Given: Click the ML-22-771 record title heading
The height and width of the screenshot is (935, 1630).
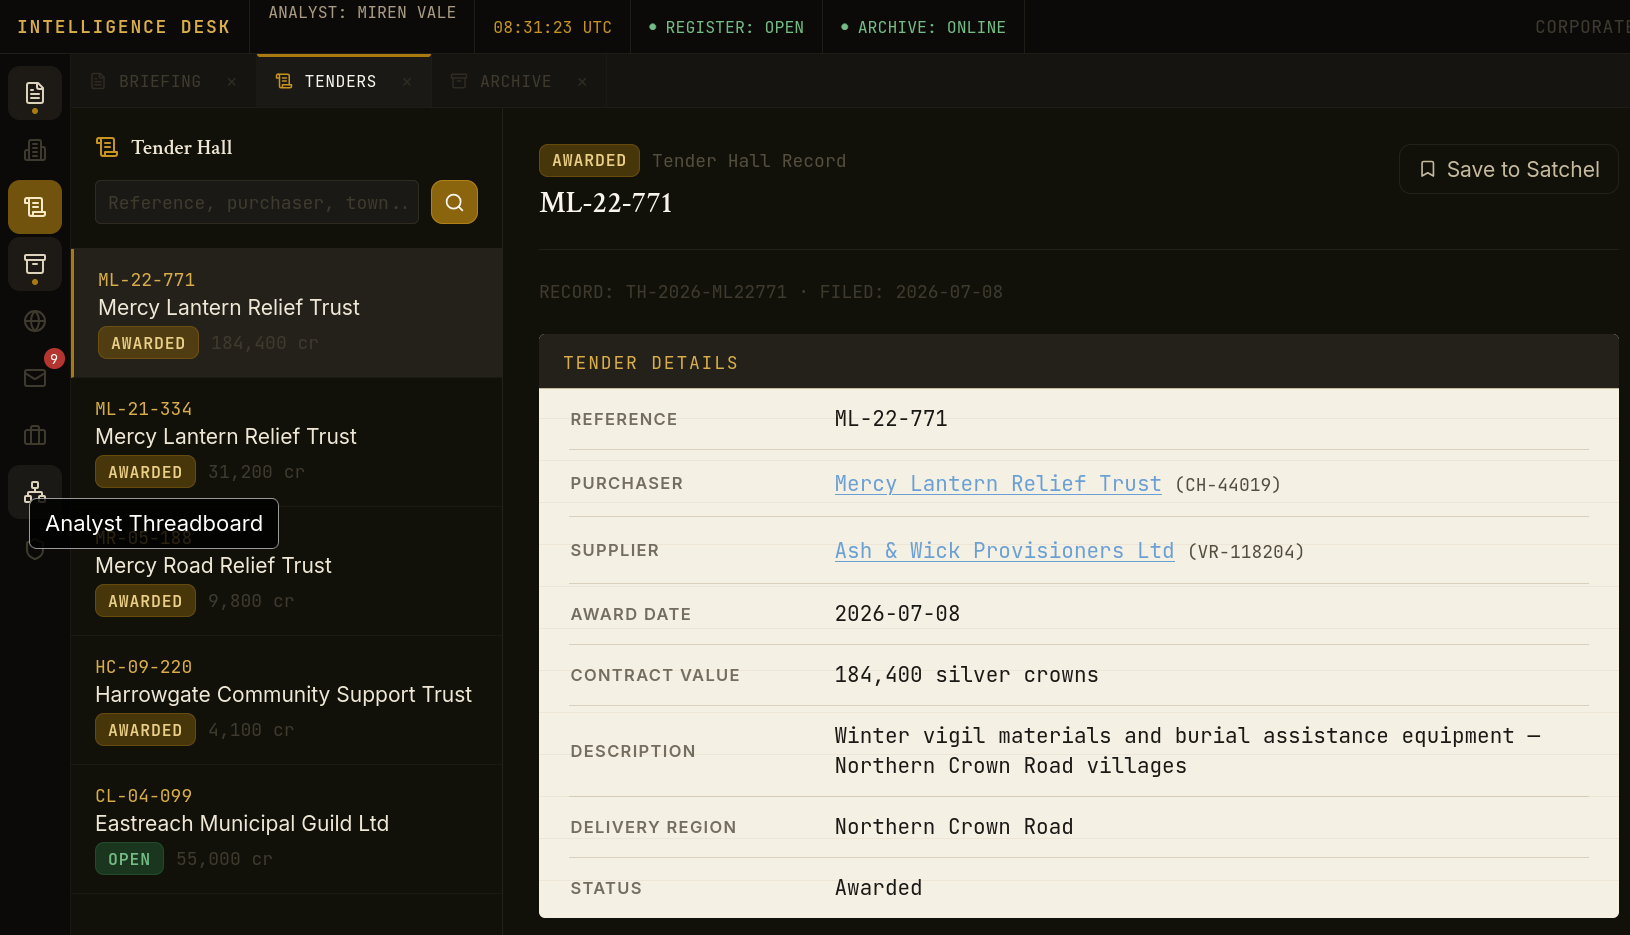Looking at the screenshot, I should [606, 203].
